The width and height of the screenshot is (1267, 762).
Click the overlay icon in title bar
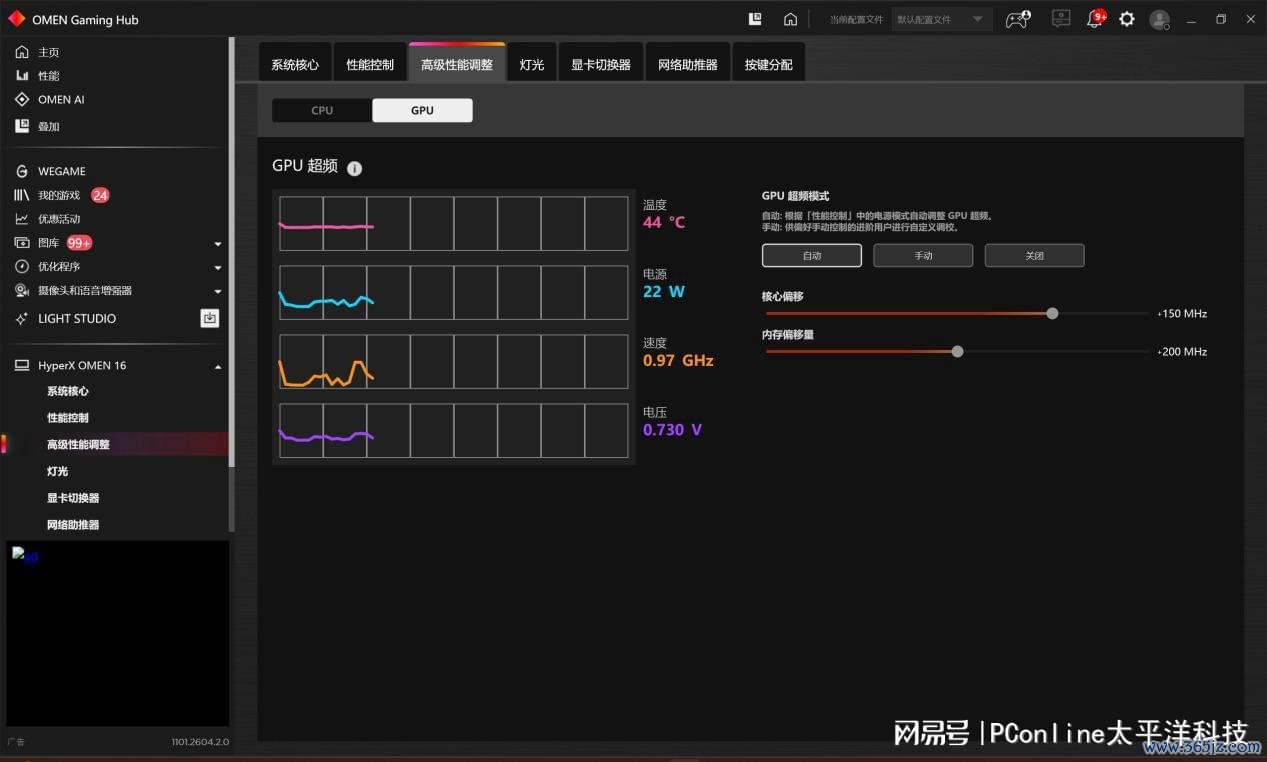pyautogui.click(x=756, y=19)
